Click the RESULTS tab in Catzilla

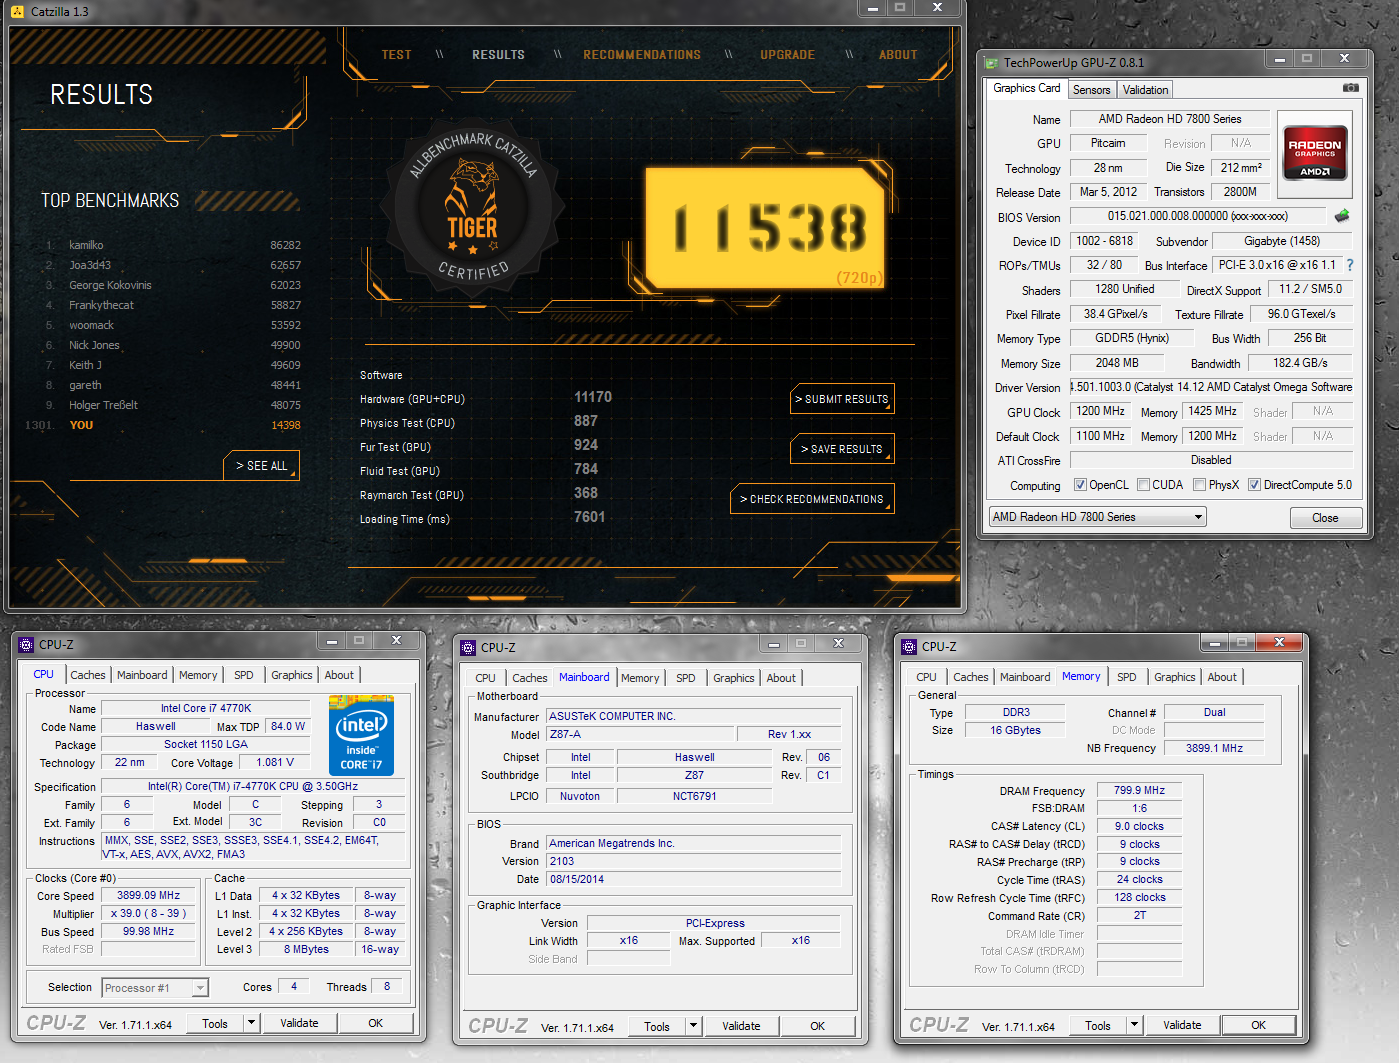pos(498,55)
